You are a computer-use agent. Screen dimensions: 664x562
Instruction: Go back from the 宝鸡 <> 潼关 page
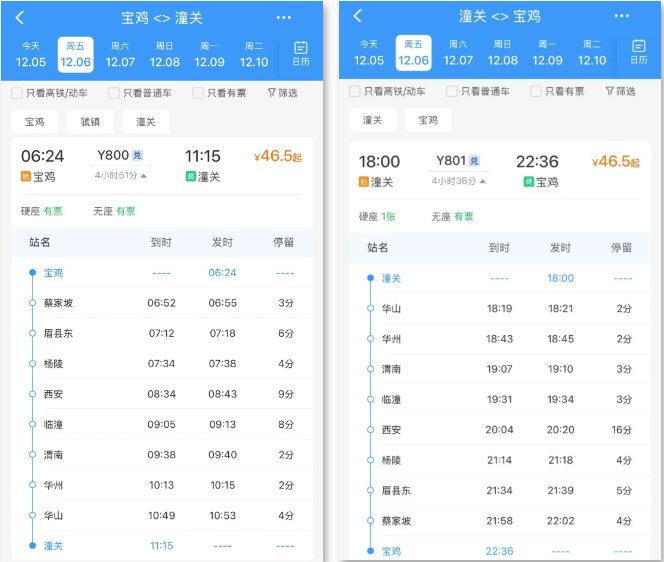coord(20,18)
